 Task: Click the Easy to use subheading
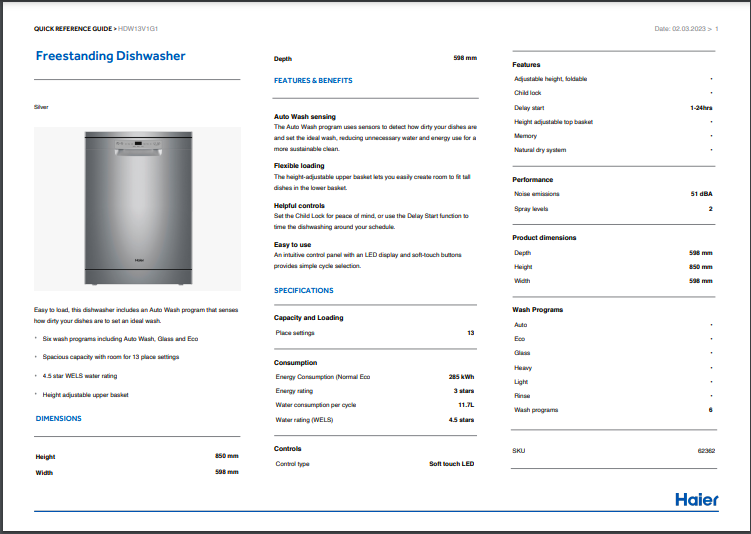click(x=293, y=244)
